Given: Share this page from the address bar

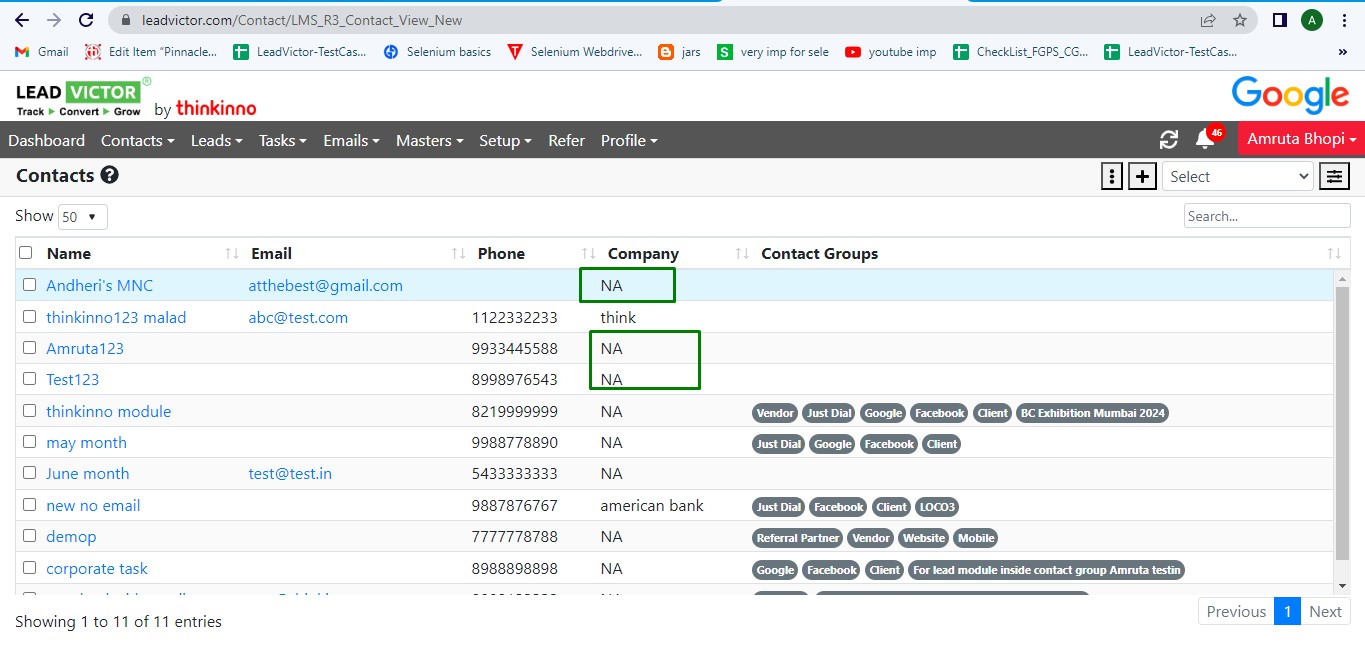Looking at the screenshot, I should 1208,20.
